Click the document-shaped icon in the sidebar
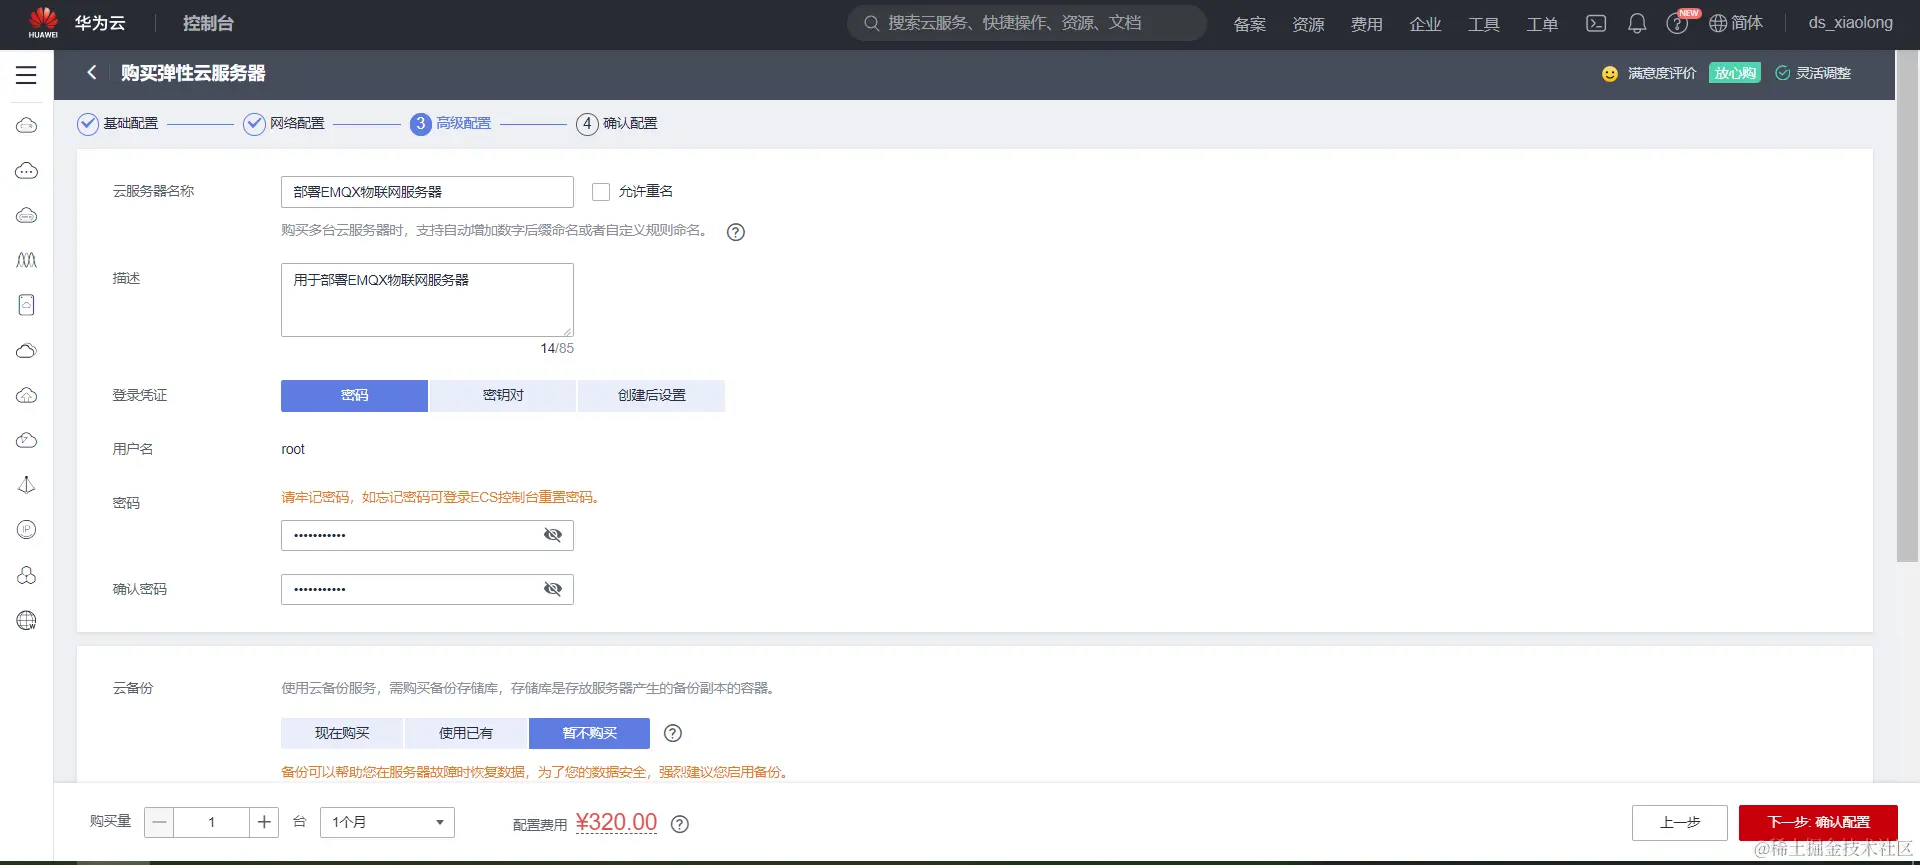 pyautogui.click(x=26, y=305)
